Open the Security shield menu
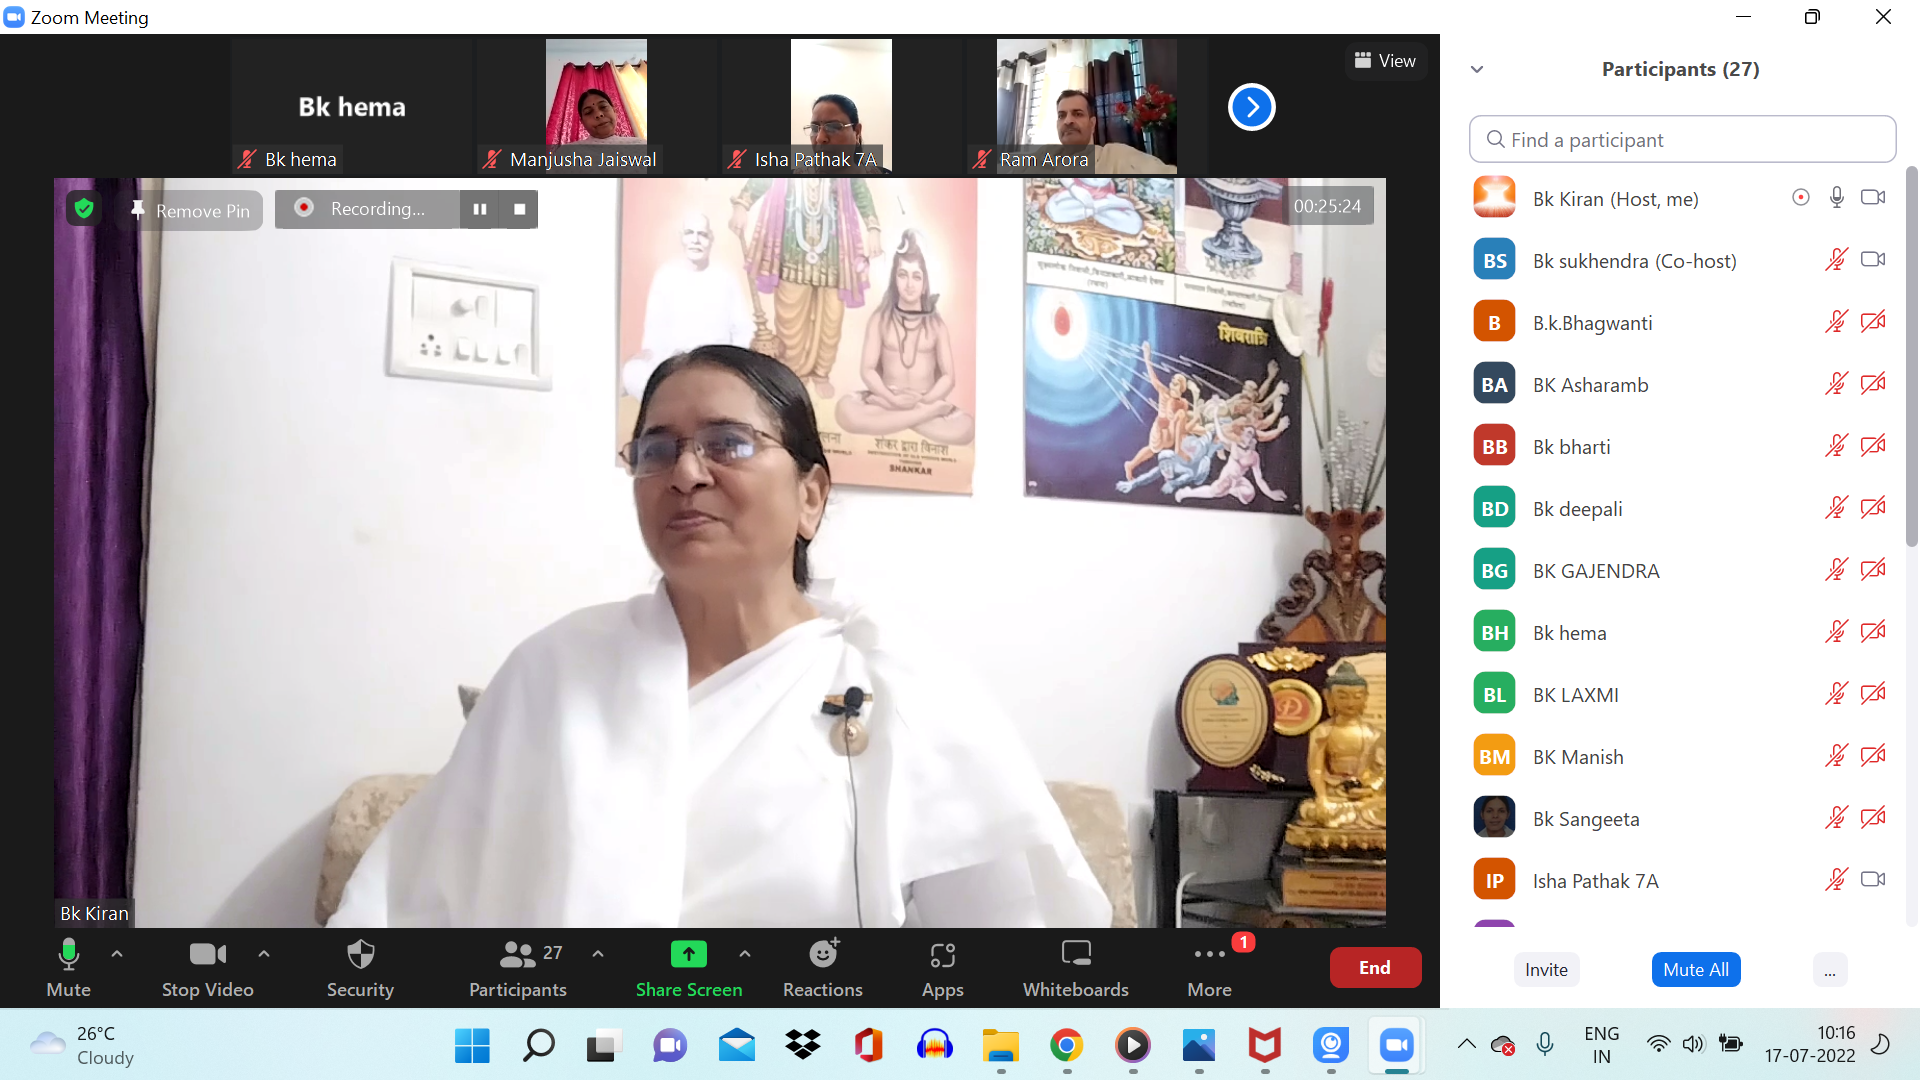This screenshot has height=1080, width=1920. coord(360,967)
